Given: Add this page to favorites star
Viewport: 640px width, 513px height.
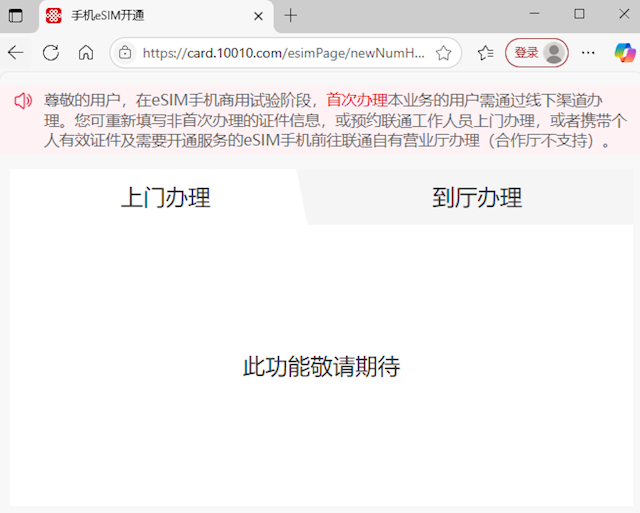Looking at the screenshot, I should point(443,53).
